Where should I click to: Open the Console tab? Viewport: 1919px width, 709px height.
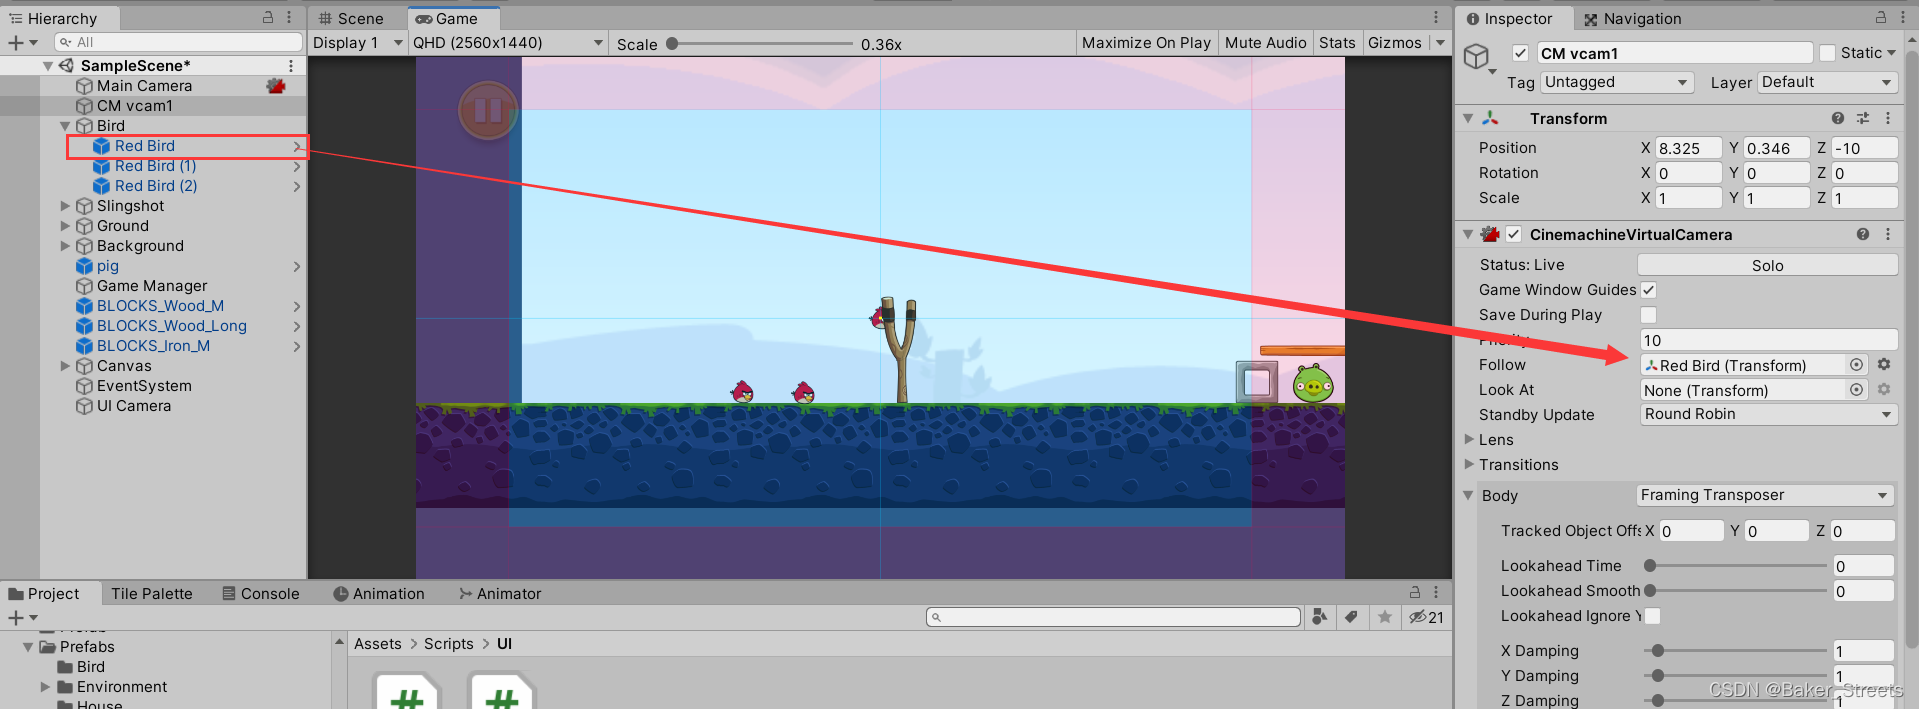[x=261, y=594]
